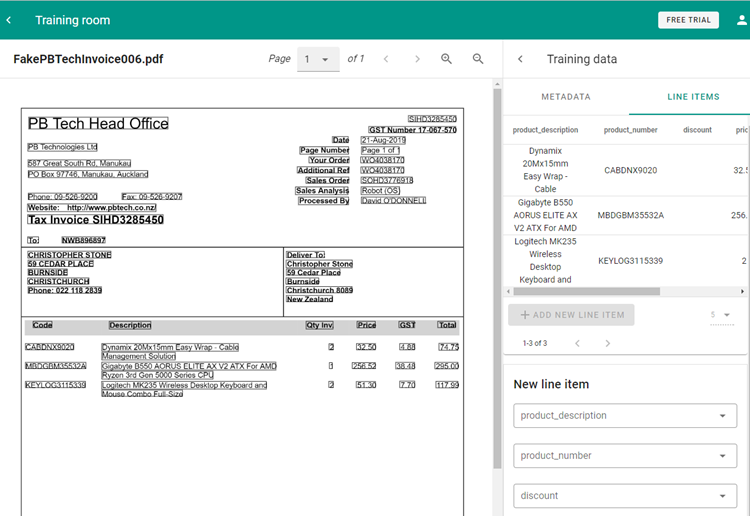Screen dimensions: 750x516
Task: Click the Free Trial button
Action: click(x=688, y=20)
